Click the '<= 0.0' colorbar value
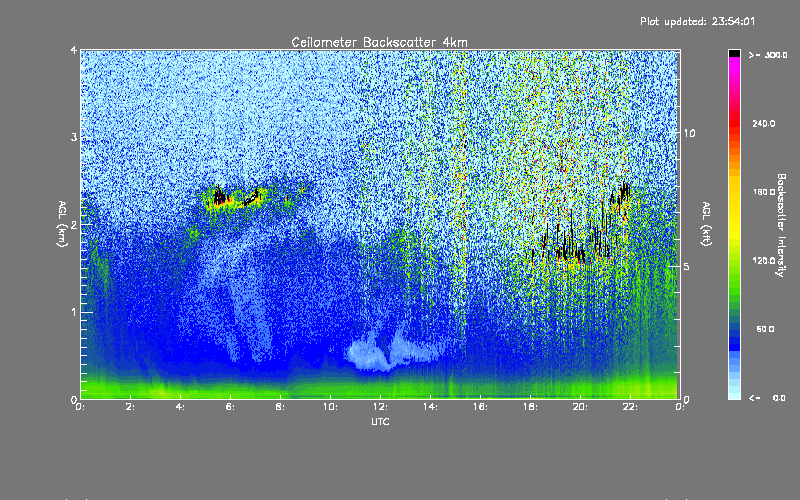800x500 pixels. (x=767, y=397)
